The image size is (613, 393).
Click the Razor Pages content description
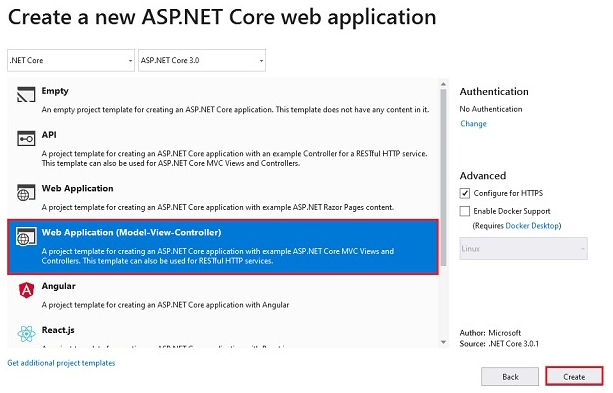coord(217,207)
